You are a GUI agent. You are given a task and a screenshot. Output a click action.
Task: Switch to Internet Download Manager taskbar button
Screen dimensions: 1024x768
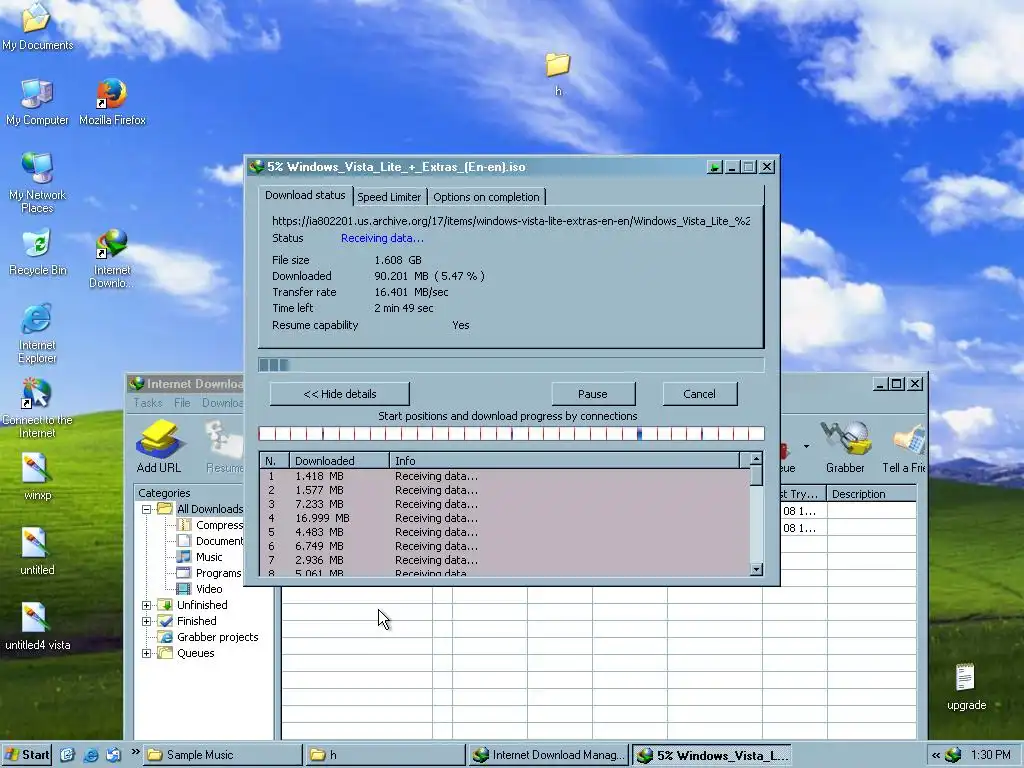[x=549, y=755]
